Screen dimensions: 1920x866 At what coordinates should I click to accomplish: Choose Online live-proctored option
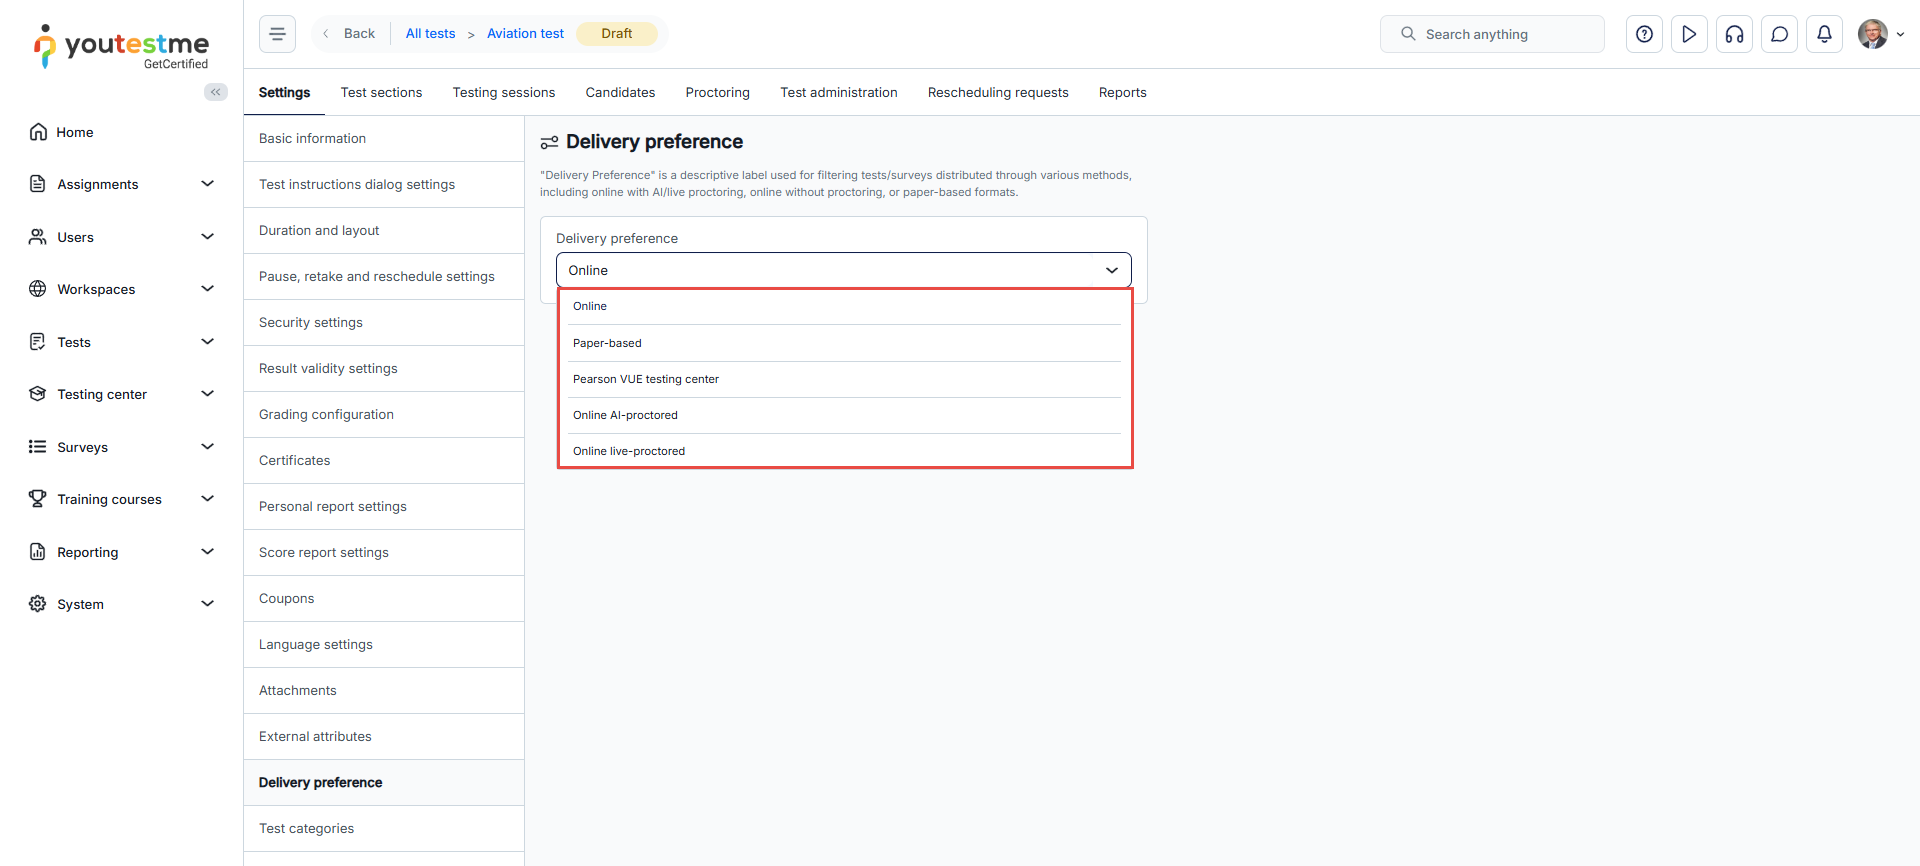[845, 451]
